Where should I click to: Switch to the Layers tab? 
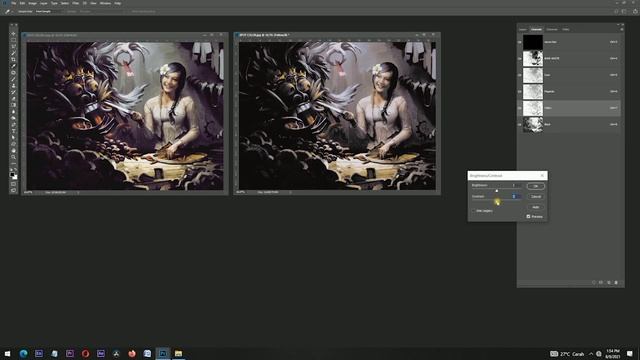tap(523, 29)
